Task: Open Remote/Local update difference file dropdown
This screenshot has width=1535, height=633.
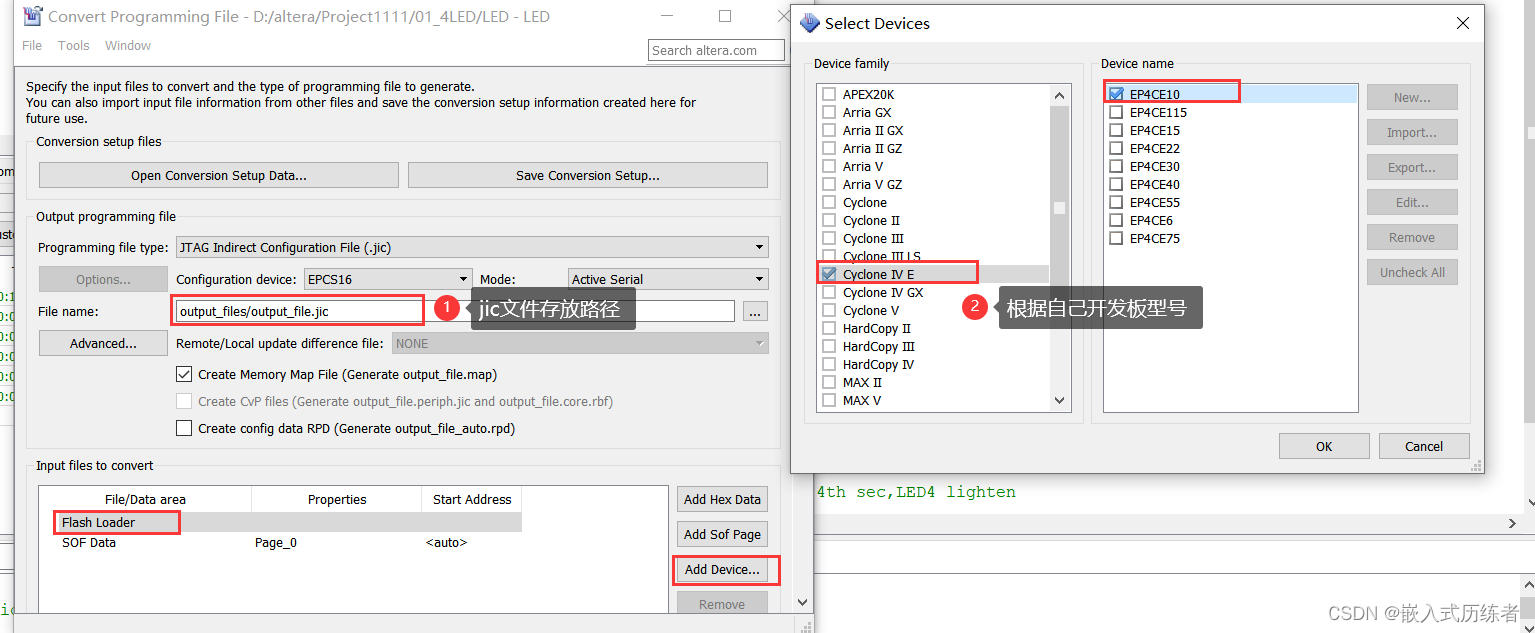Action: (580, 343)
